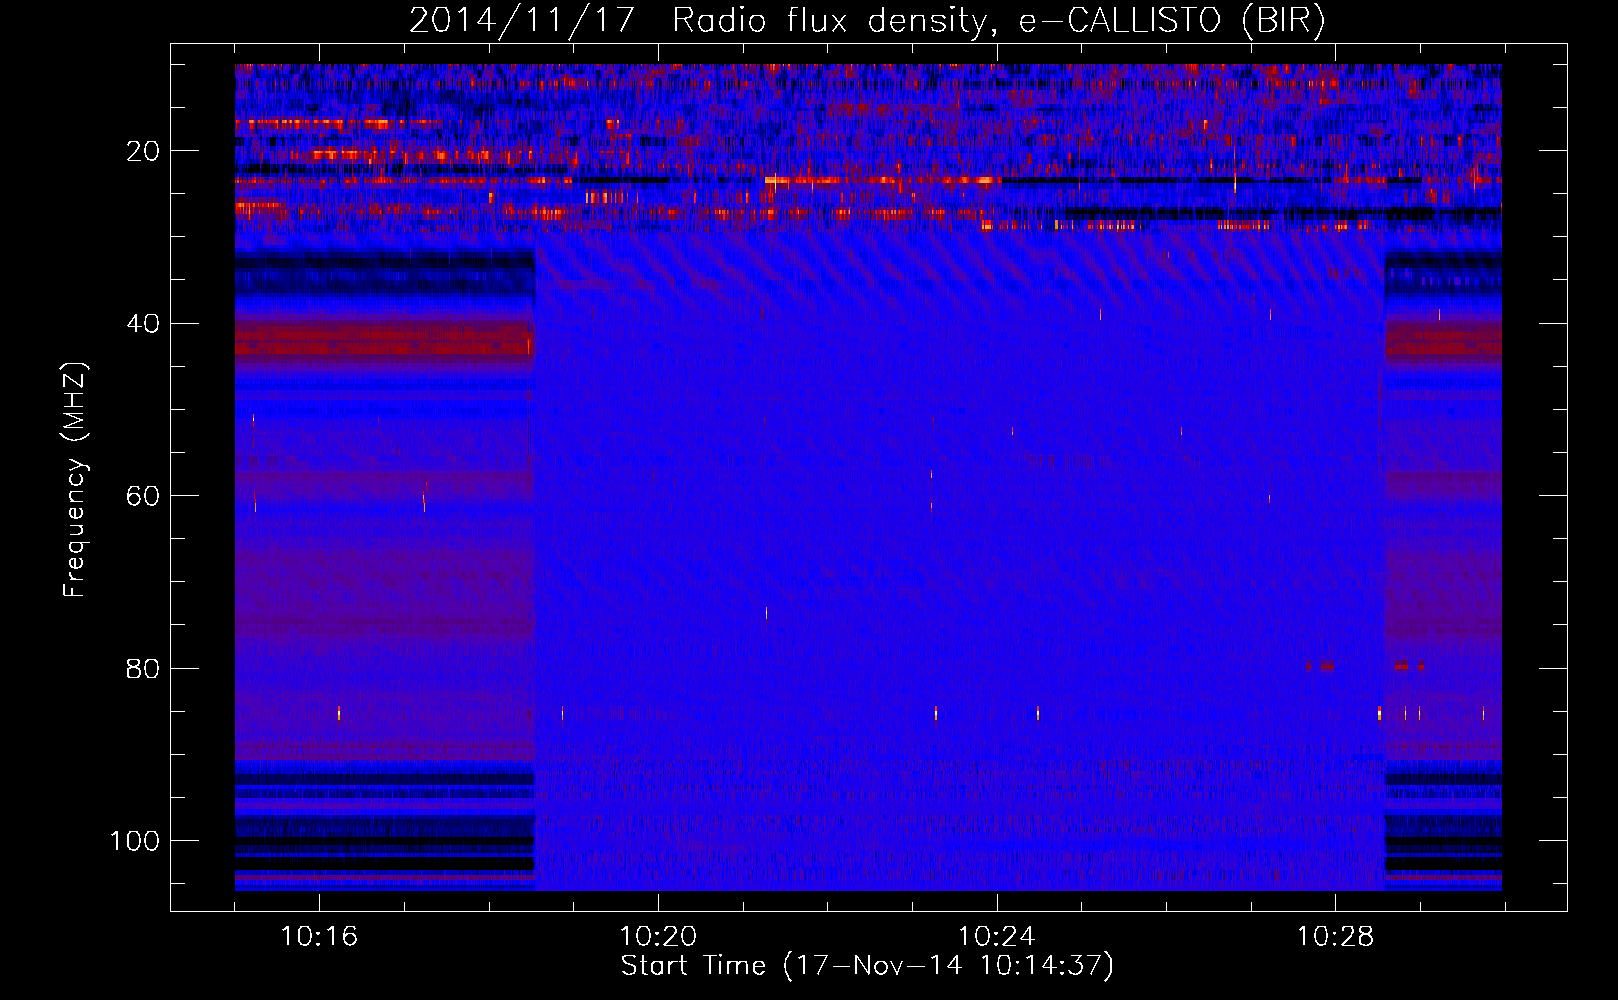Click the '10:24' time tick label

tap(997, 937)
